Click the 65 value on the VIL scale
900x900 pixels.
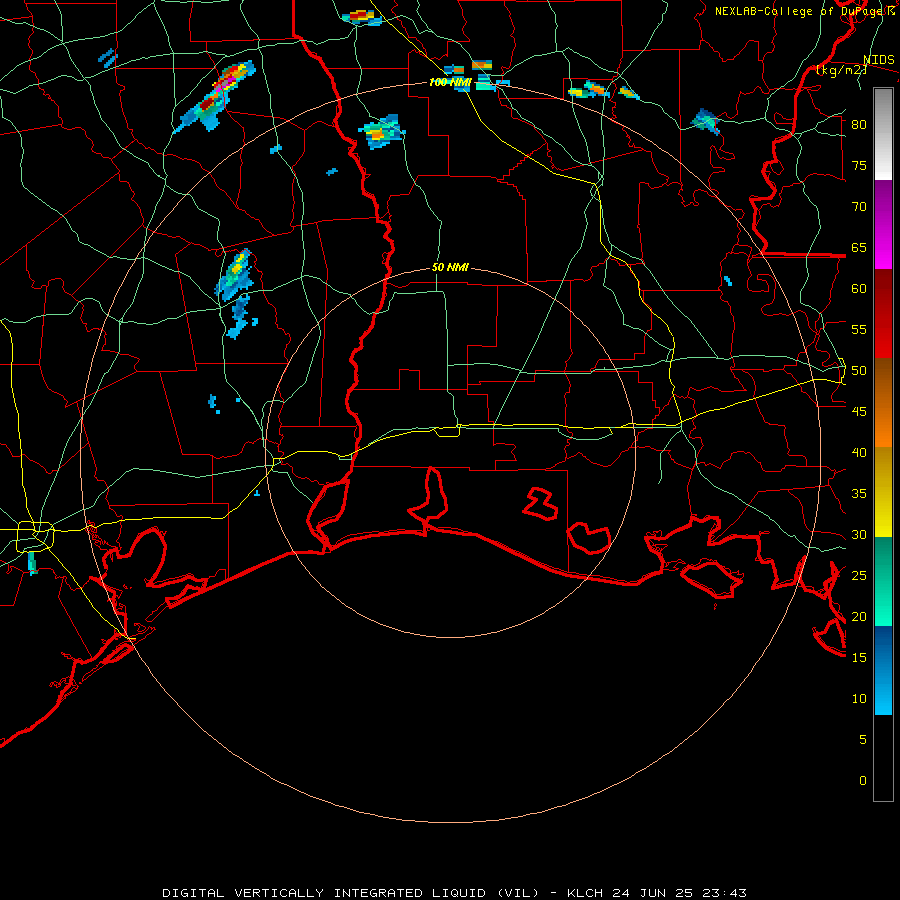859,247
